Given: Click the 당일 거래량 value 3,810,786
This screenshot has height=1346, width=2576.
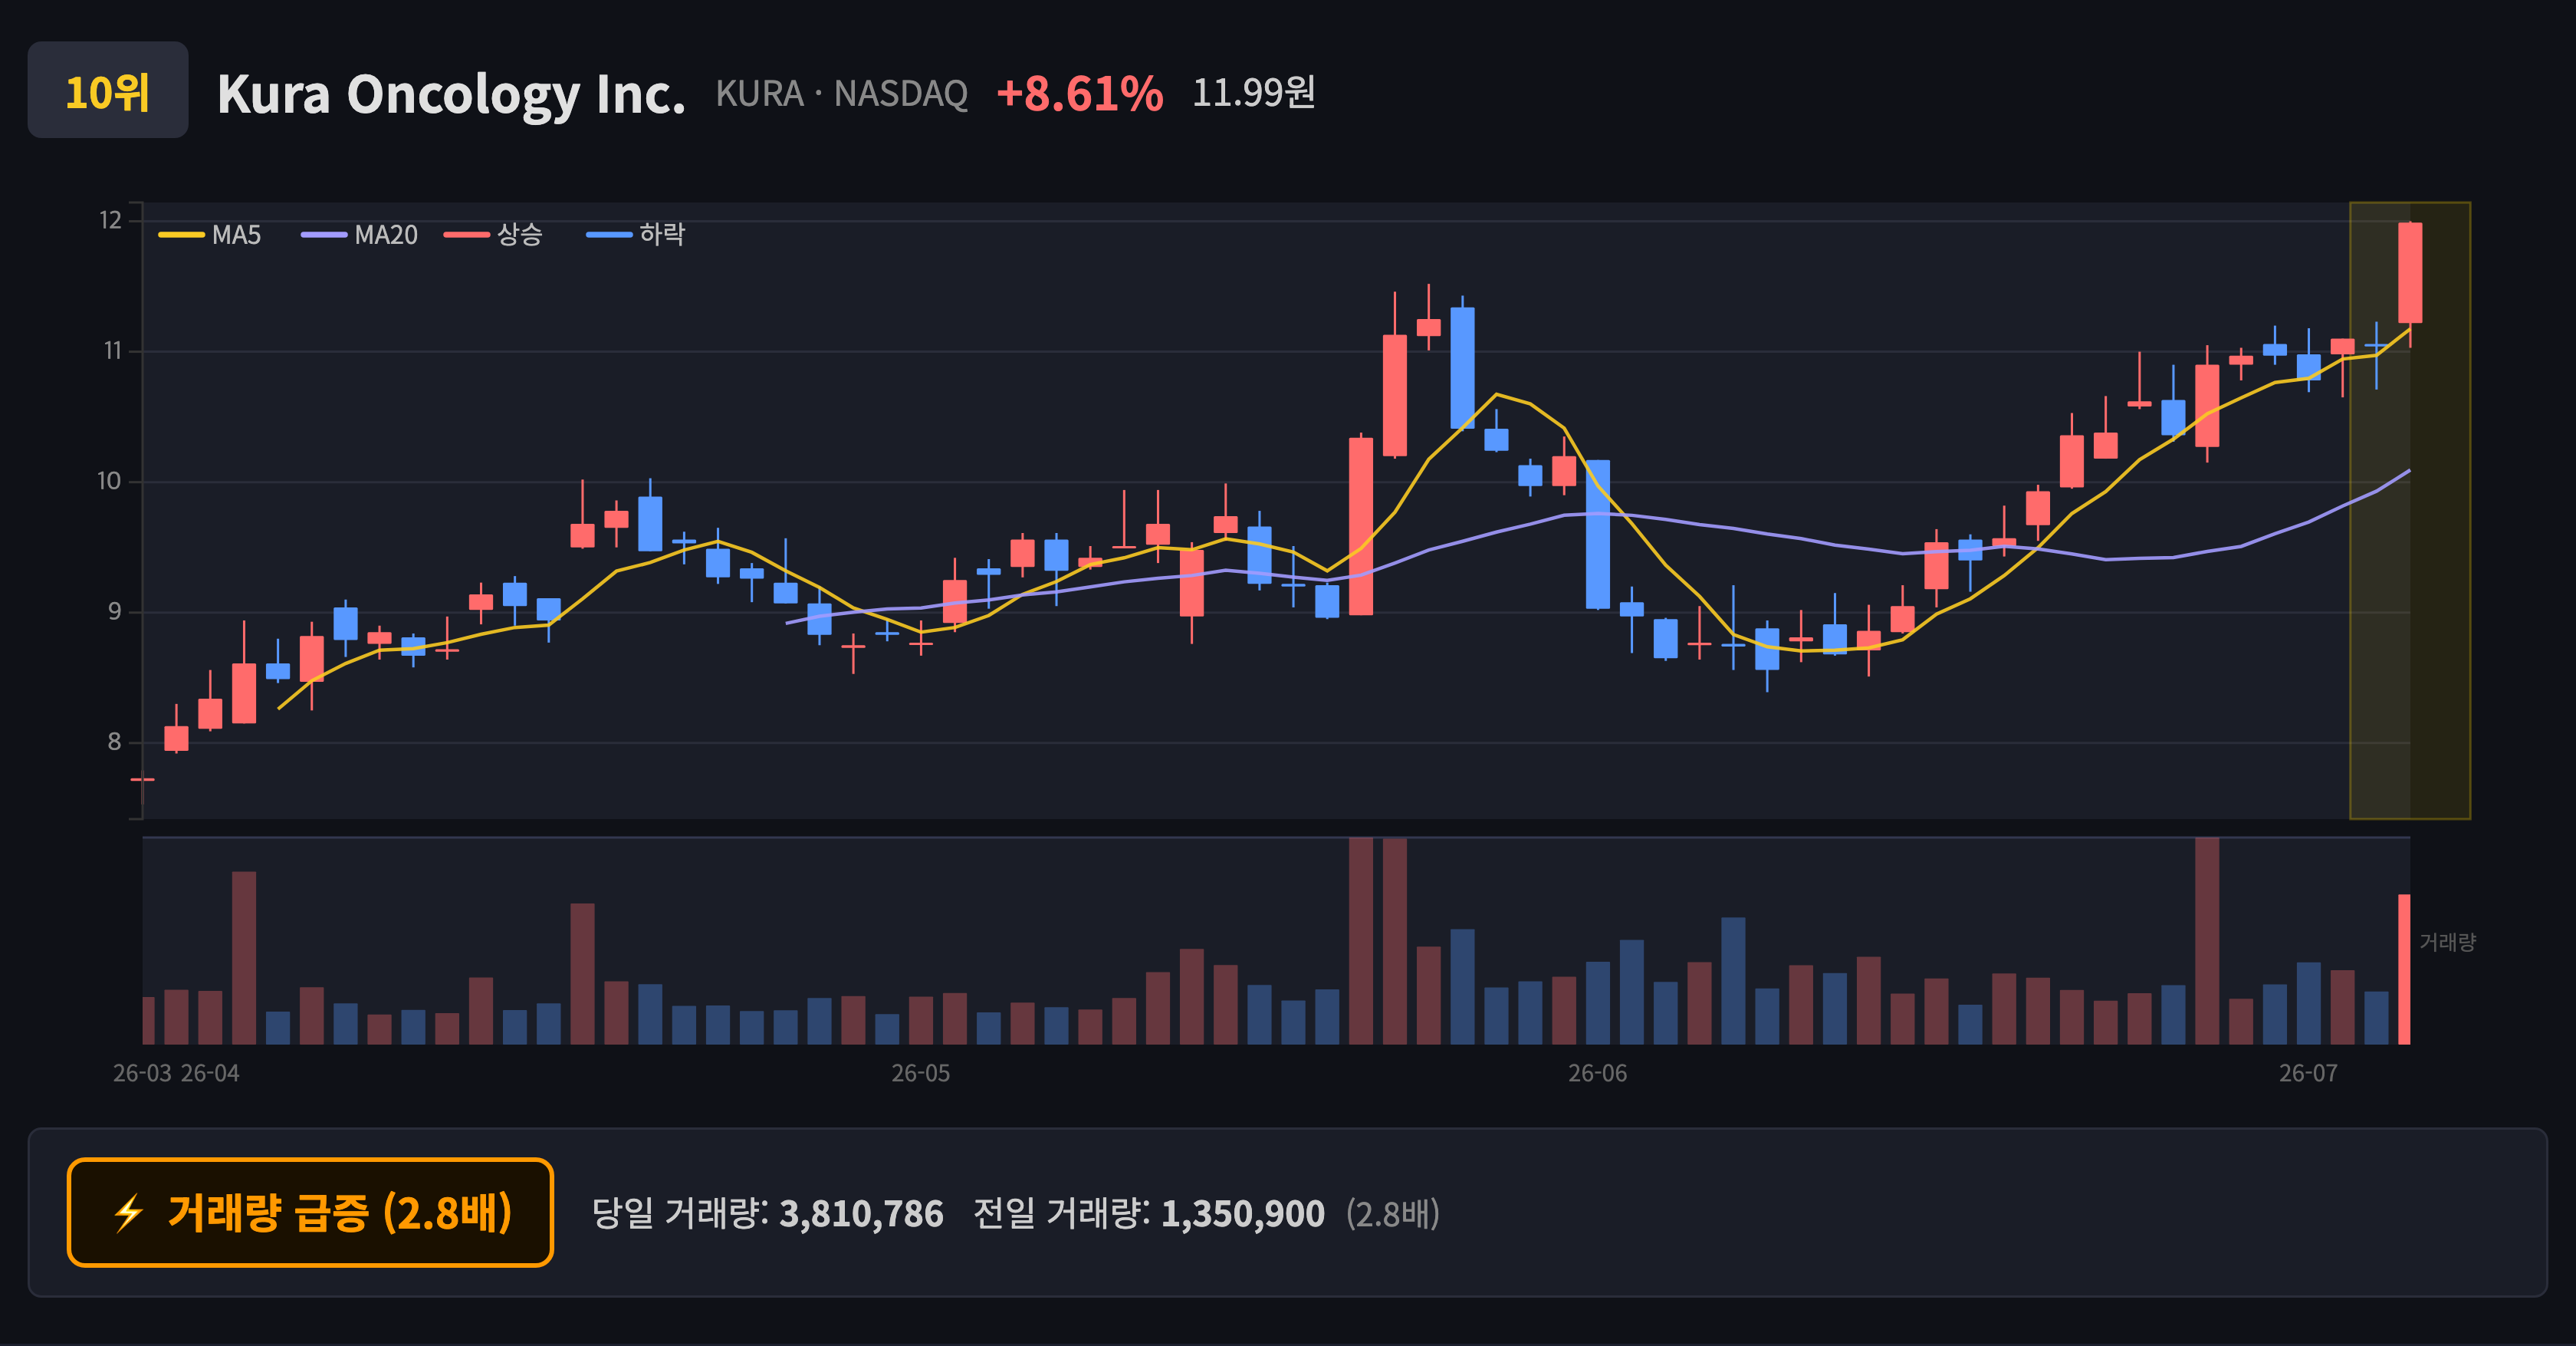Looking at the screenshot, I should coord(861,1214).
